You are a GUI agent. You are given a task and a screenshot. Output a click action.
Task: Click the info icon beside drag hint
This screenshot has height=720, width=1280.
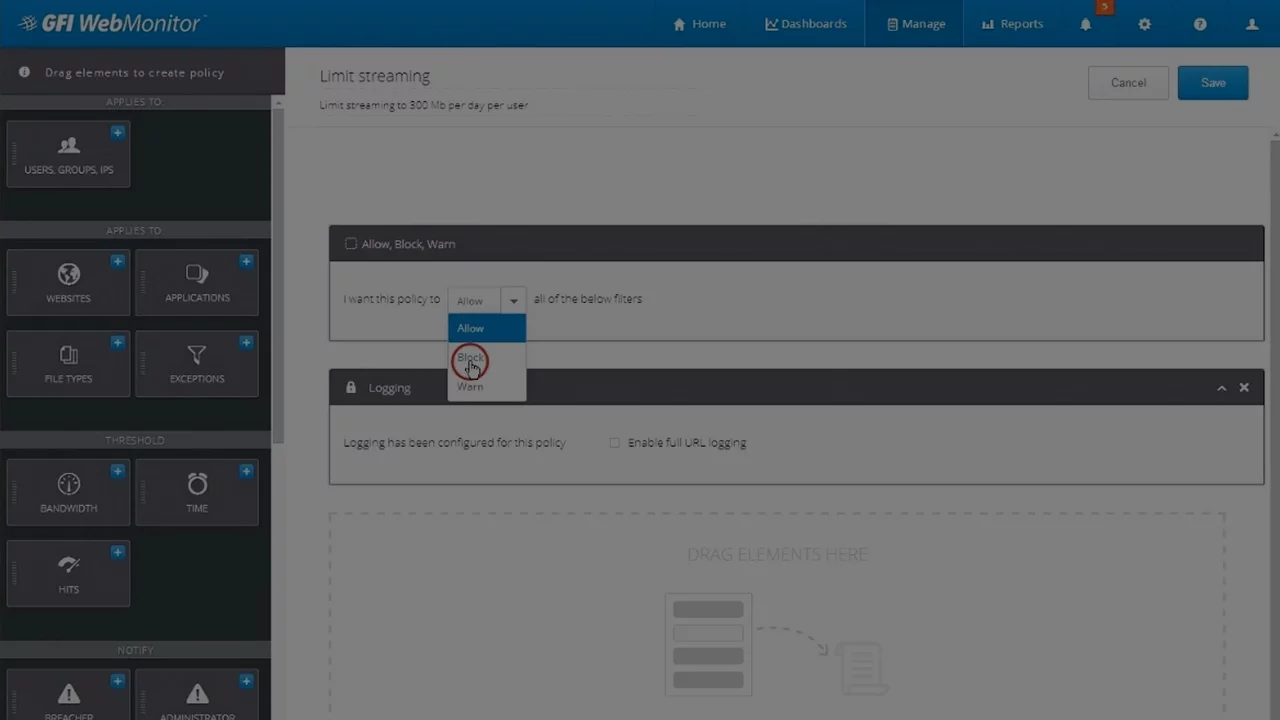[24, 72]
